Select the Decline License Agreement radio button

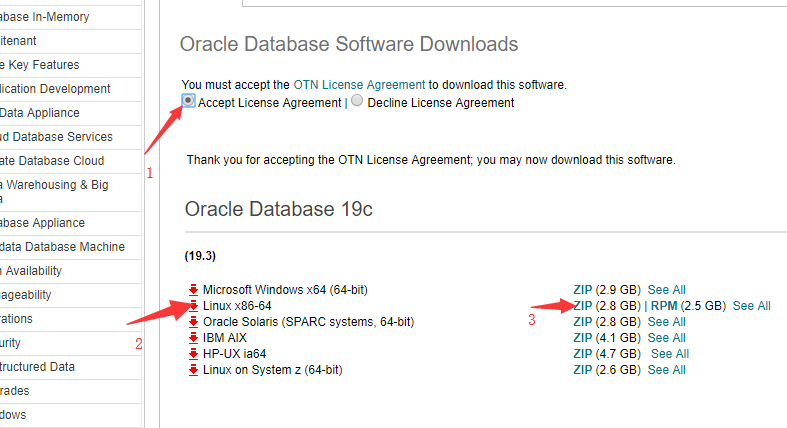point(357,101)
